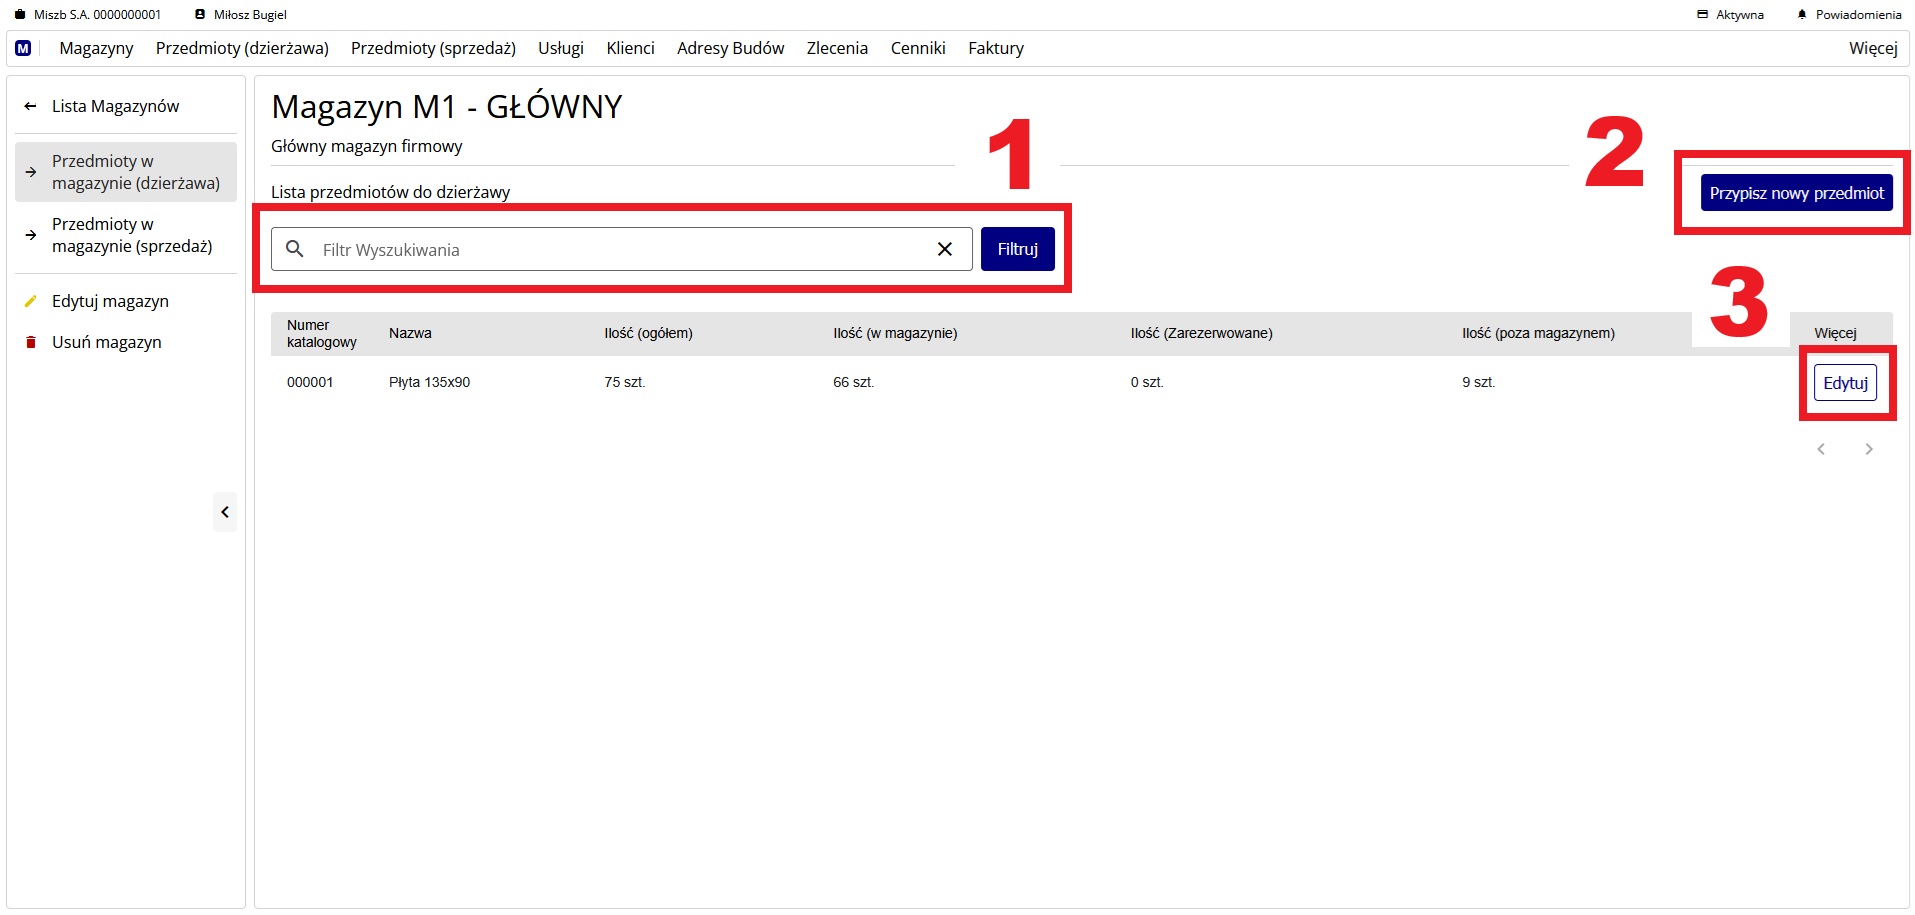The height and width of the screenshot is (915, 1915).
Task: Edit the Płyta 135x90 item row
Action: (x=1845, y=383)
